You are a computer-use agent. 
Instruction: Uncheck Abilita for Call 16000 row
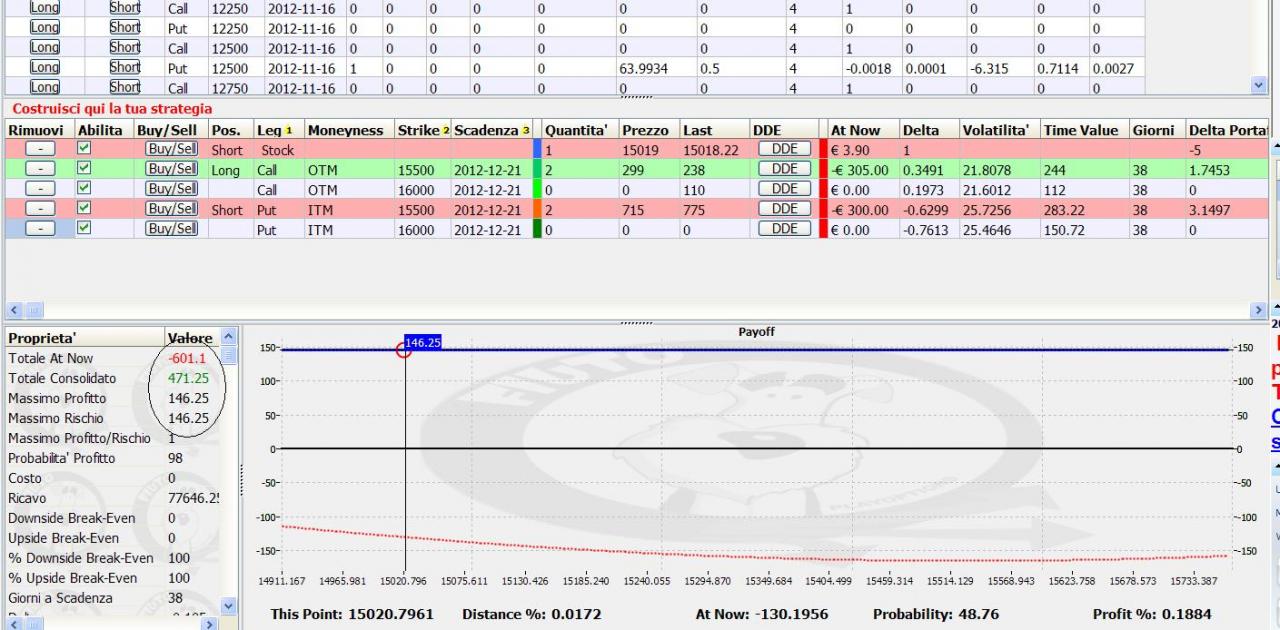(85, 189)
